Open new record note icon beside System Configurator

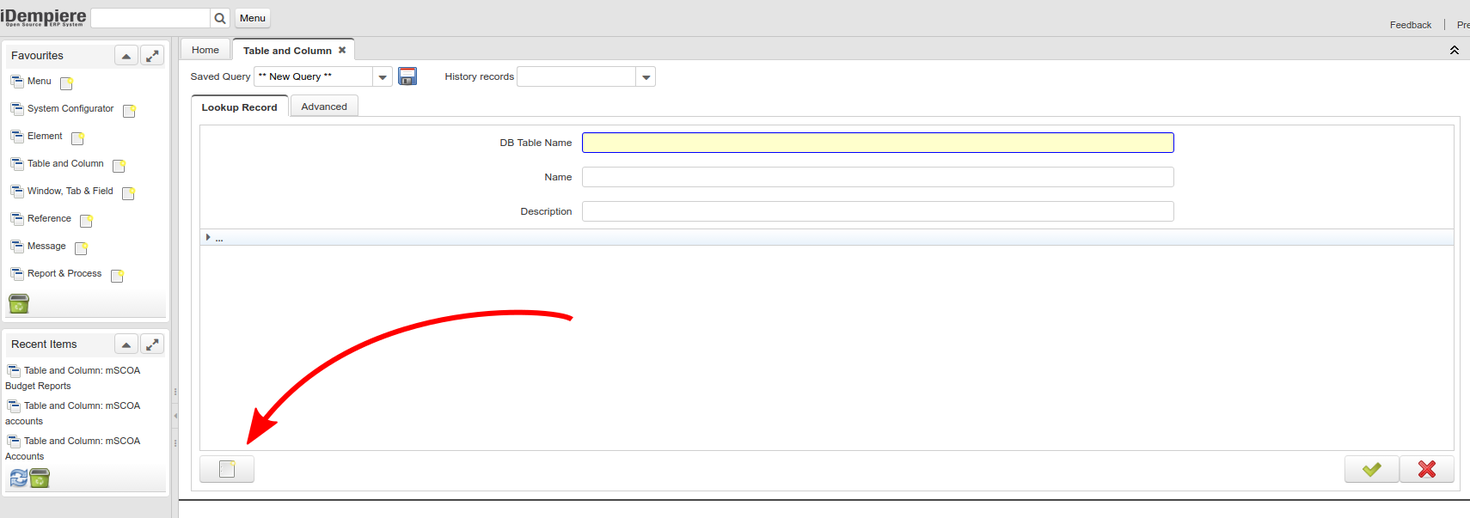[x=129, y=111]
